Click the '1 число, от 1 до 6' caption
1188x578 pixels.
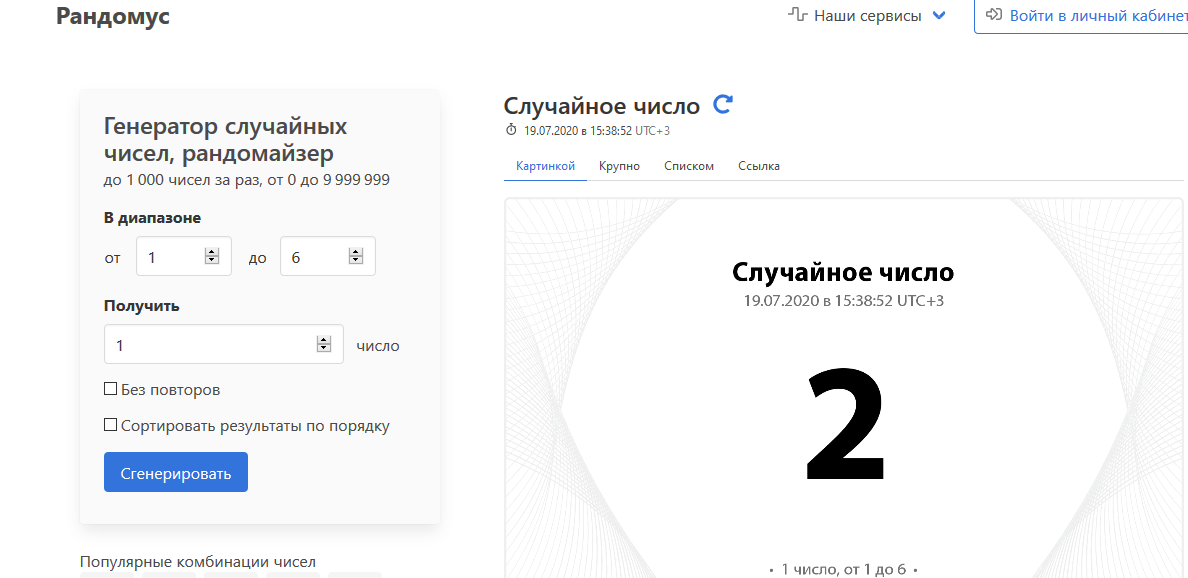point(843,569)
